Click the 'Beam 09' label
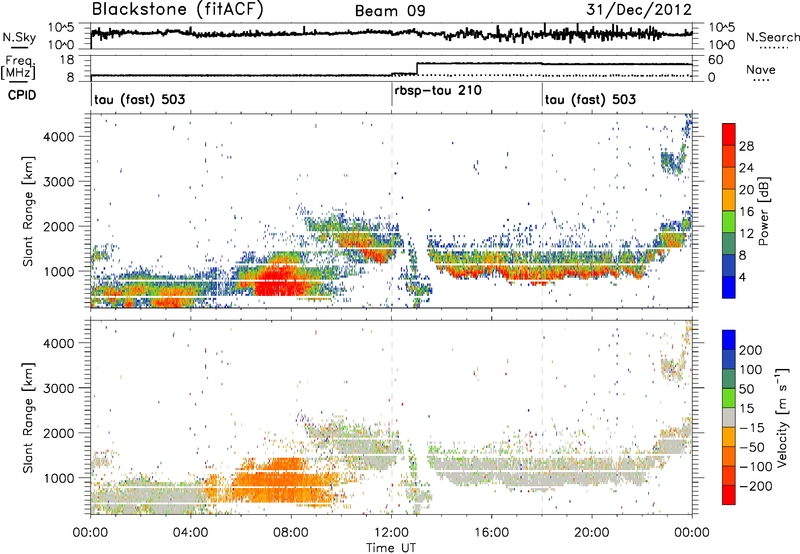 pyautogui.click(x=390, y=11)
